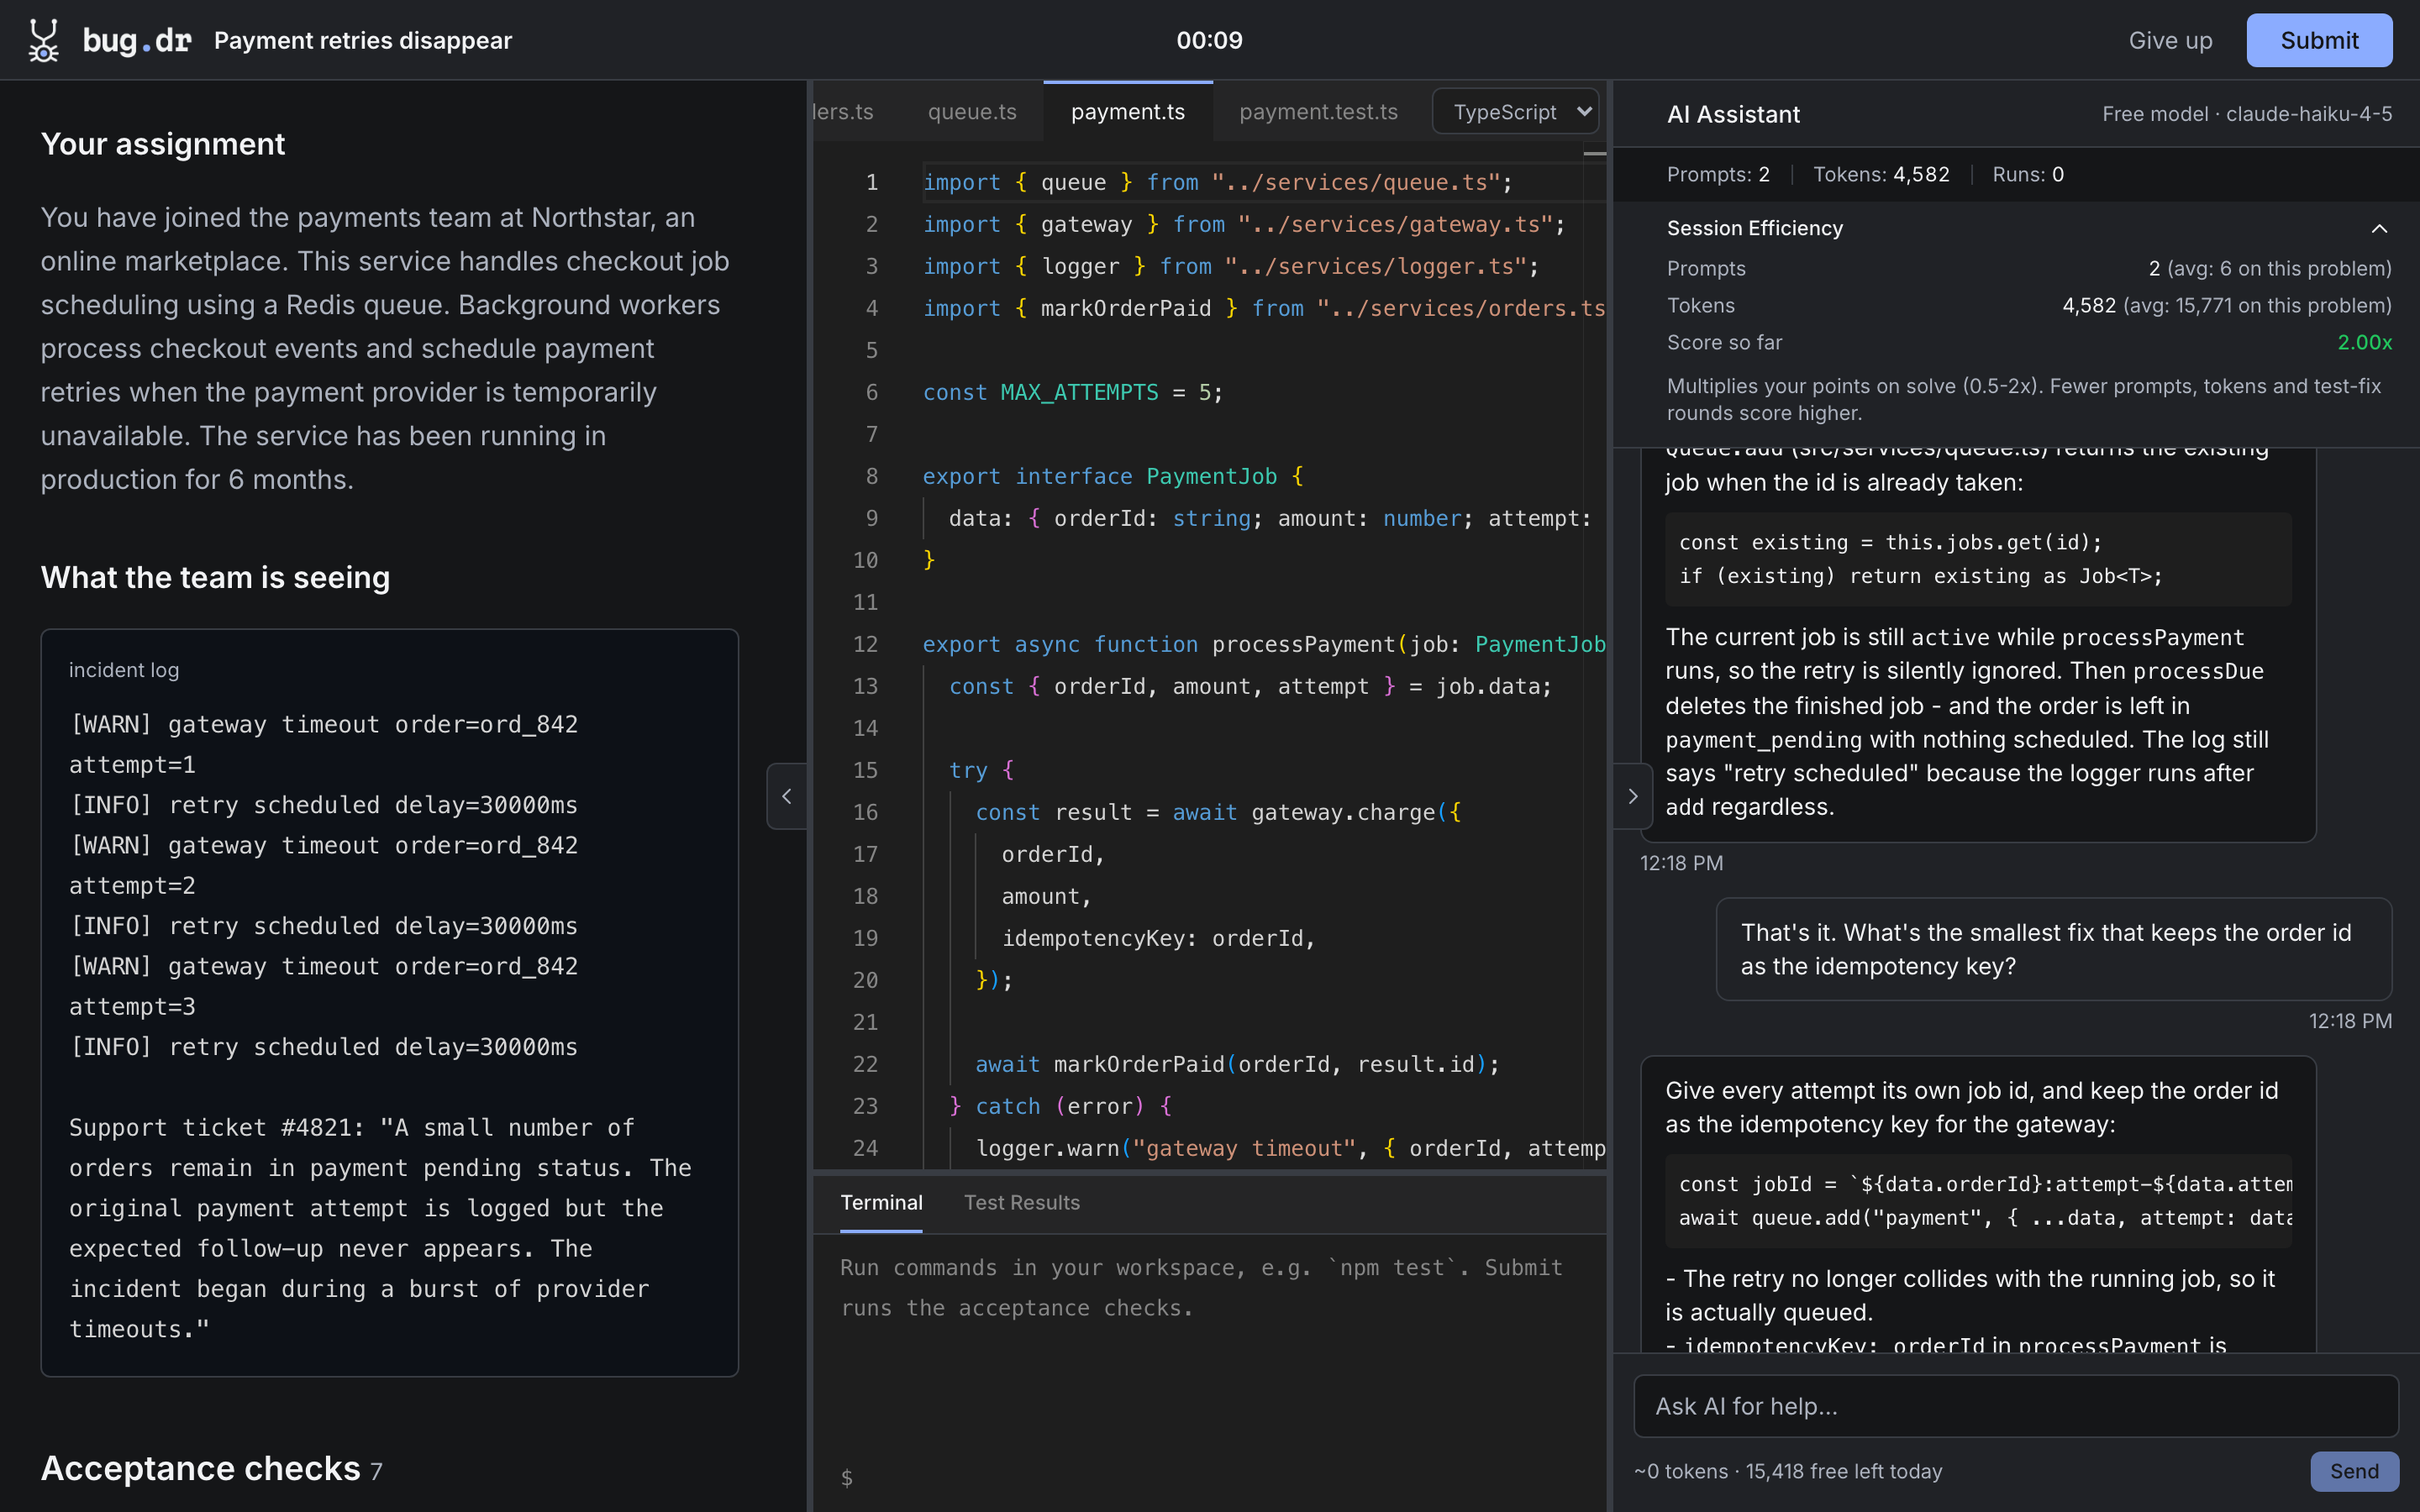The height and width of the screenshot is (1512, 2420).
Task: Click the 'Acceptance checks' heading
Action: coord(200,1468)
